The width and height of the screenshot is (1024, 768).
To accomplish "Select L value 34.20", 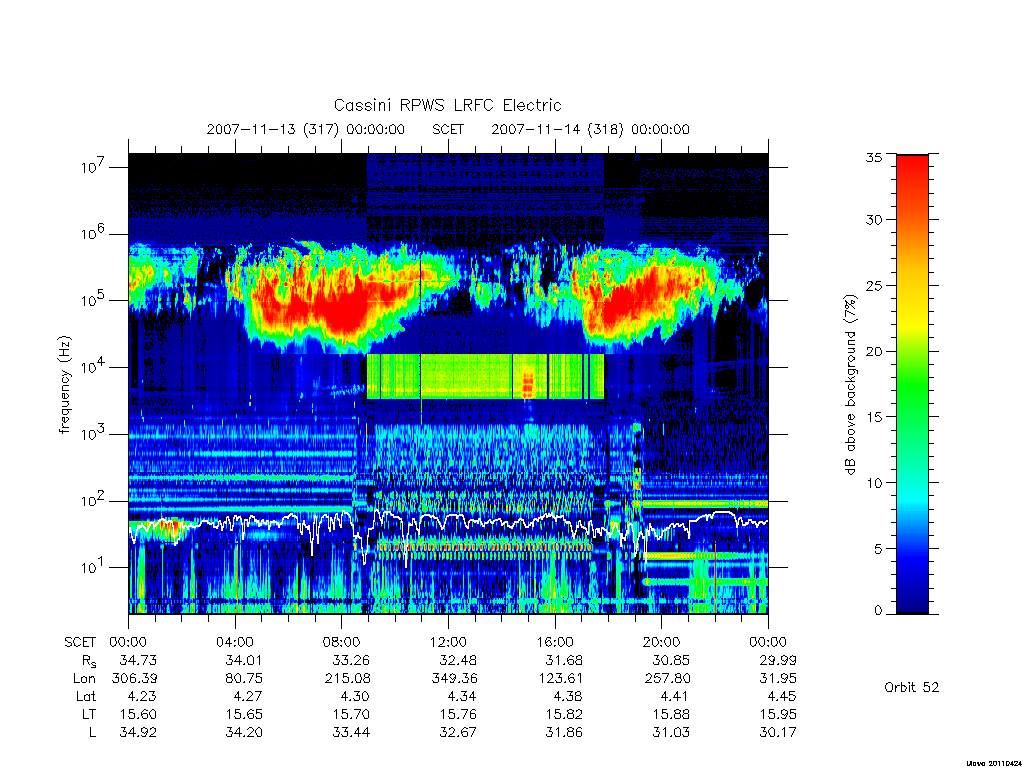I will [x=244, y=733].
